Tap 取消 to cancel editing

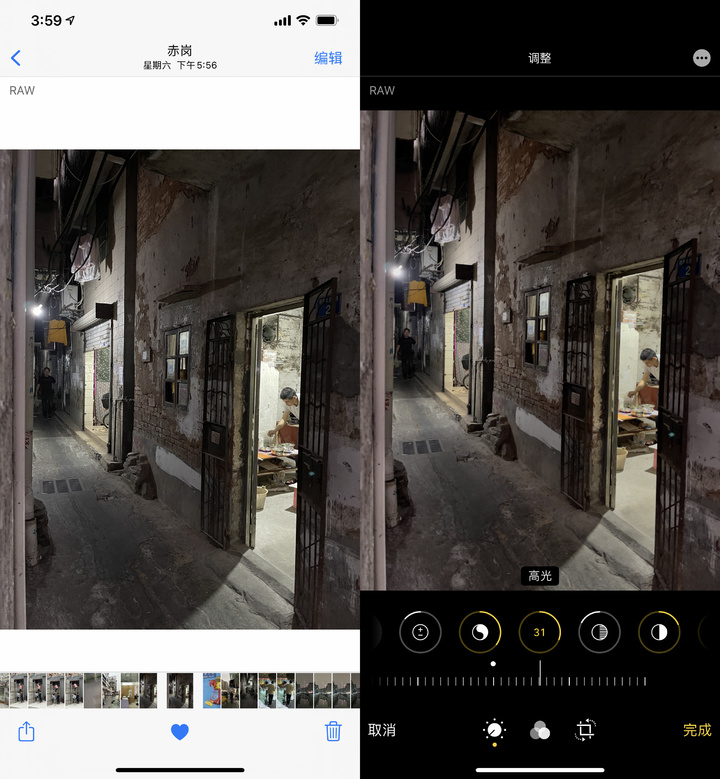(382, 731)
